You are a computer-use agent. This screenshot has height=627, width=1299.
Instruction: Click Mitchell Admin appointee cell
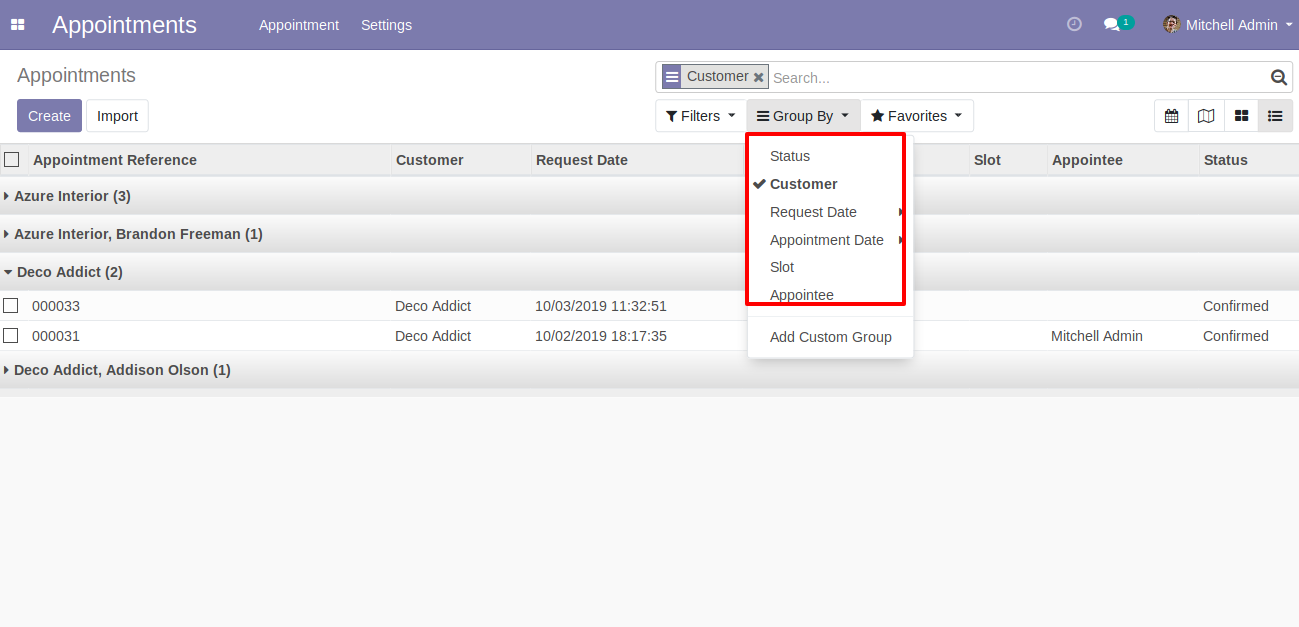point(1097,336)
